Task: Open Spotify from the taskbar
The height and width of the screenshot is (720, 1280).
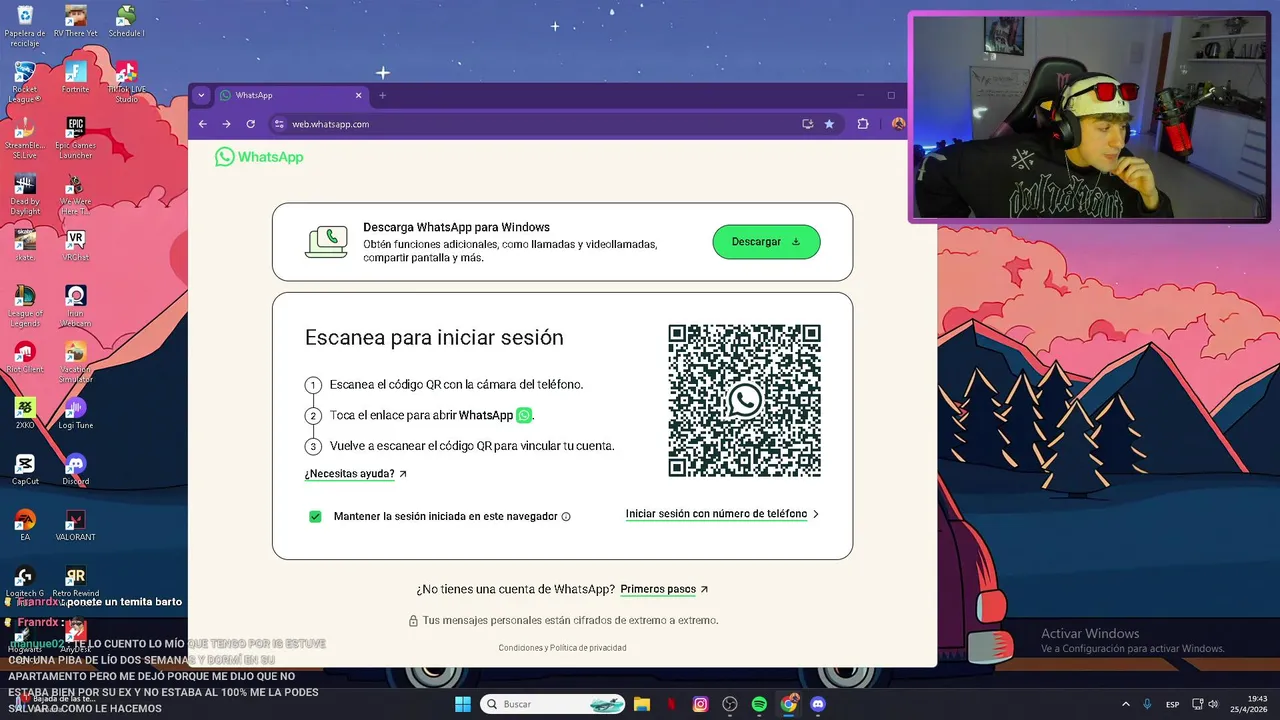Action: point(759,704)
